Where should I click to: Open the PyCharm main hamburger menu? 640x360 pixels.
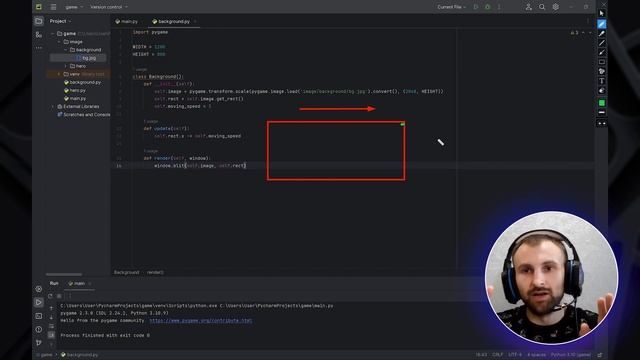[x=53, y=7]
